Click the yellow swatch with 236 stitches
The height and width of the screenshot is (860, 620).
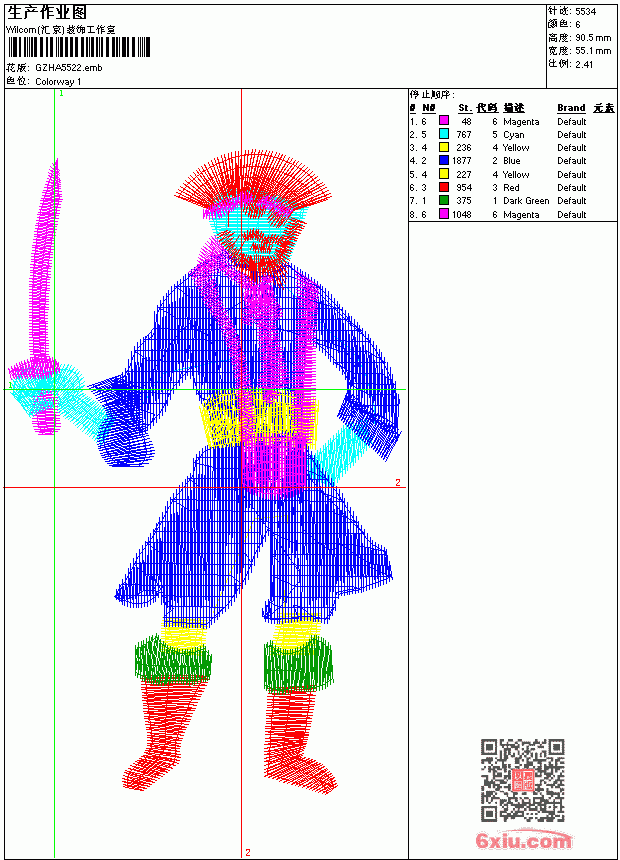tap(444, 147)
